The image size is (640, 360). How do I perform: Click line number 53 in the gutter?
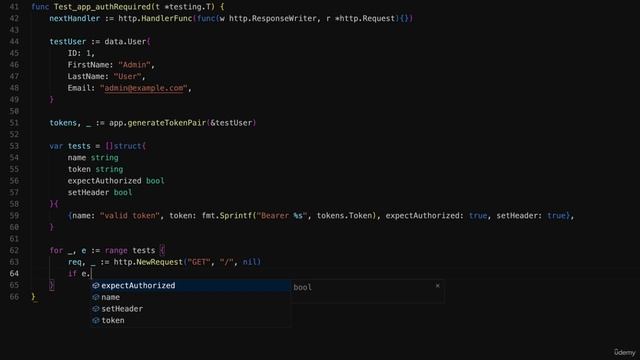click(14, 146)
